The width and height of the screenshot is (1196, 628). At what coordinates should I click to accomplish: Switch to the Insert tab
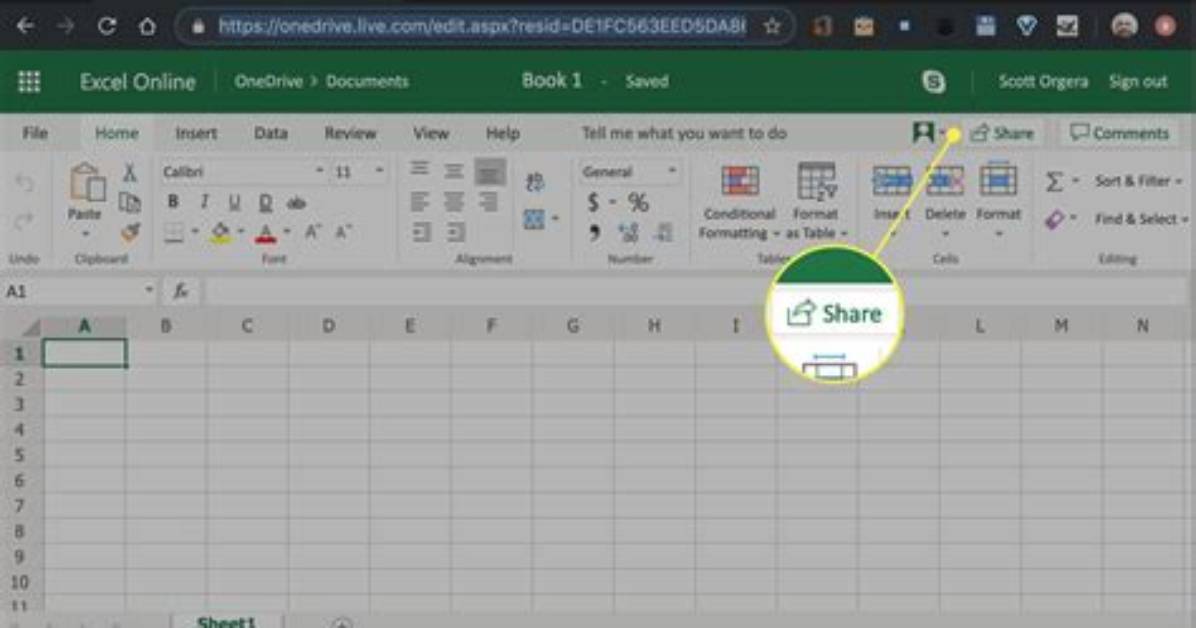tap(196, 134)
